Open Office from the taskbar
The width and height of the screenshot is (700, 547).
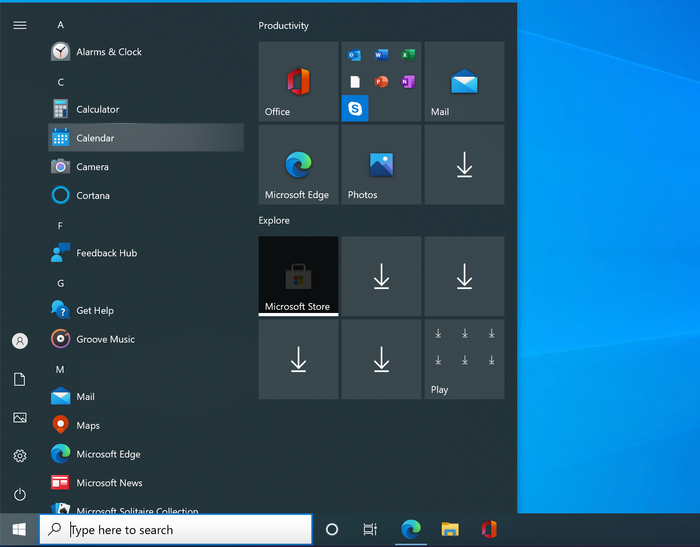coord(489,530)
